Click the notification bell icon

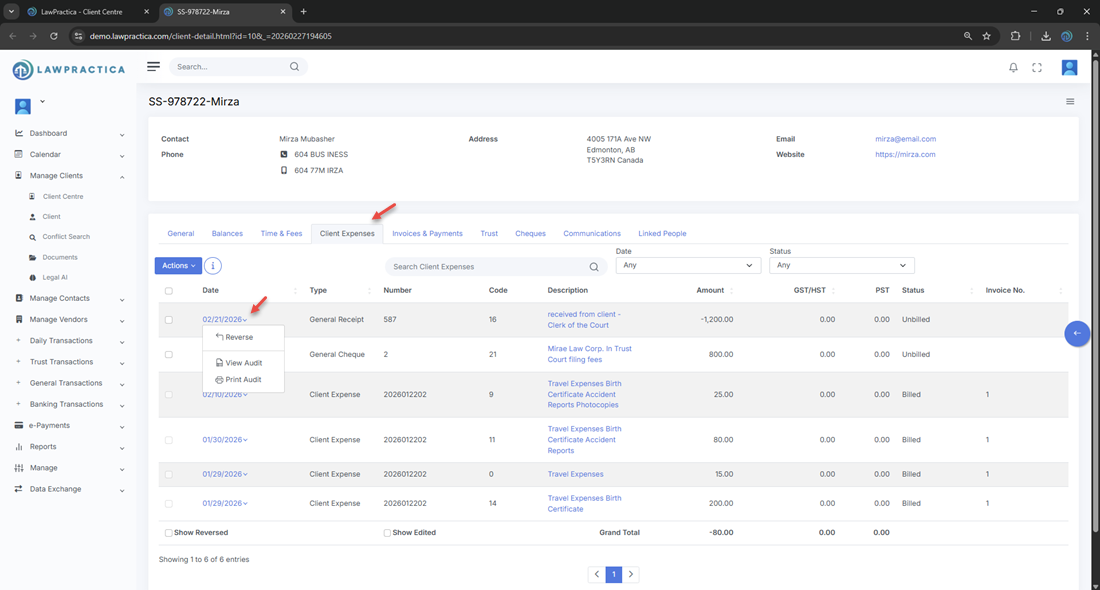click(1013, 67)
